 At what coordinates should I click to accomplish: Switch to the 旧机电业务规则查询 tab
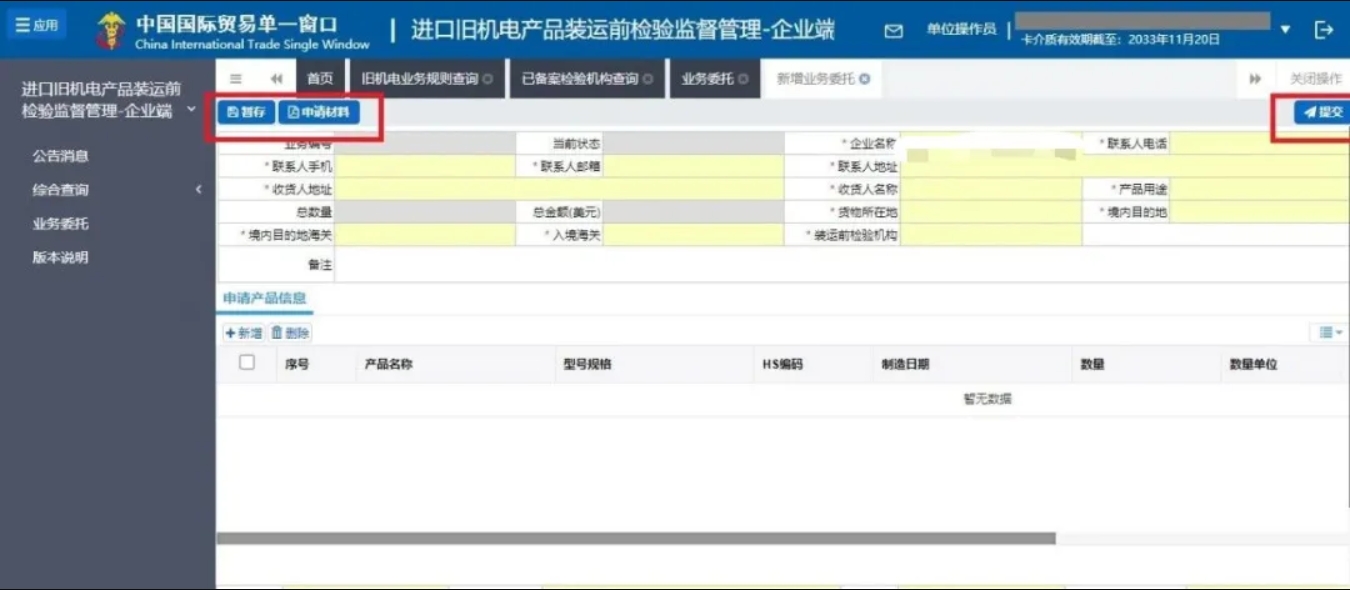420,79
